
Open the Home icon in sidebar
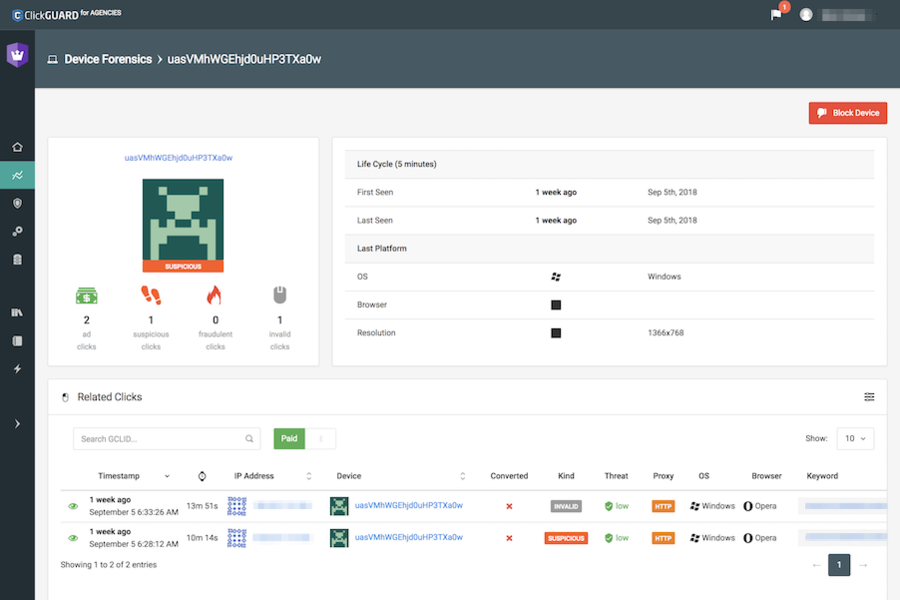coord(17,147)
